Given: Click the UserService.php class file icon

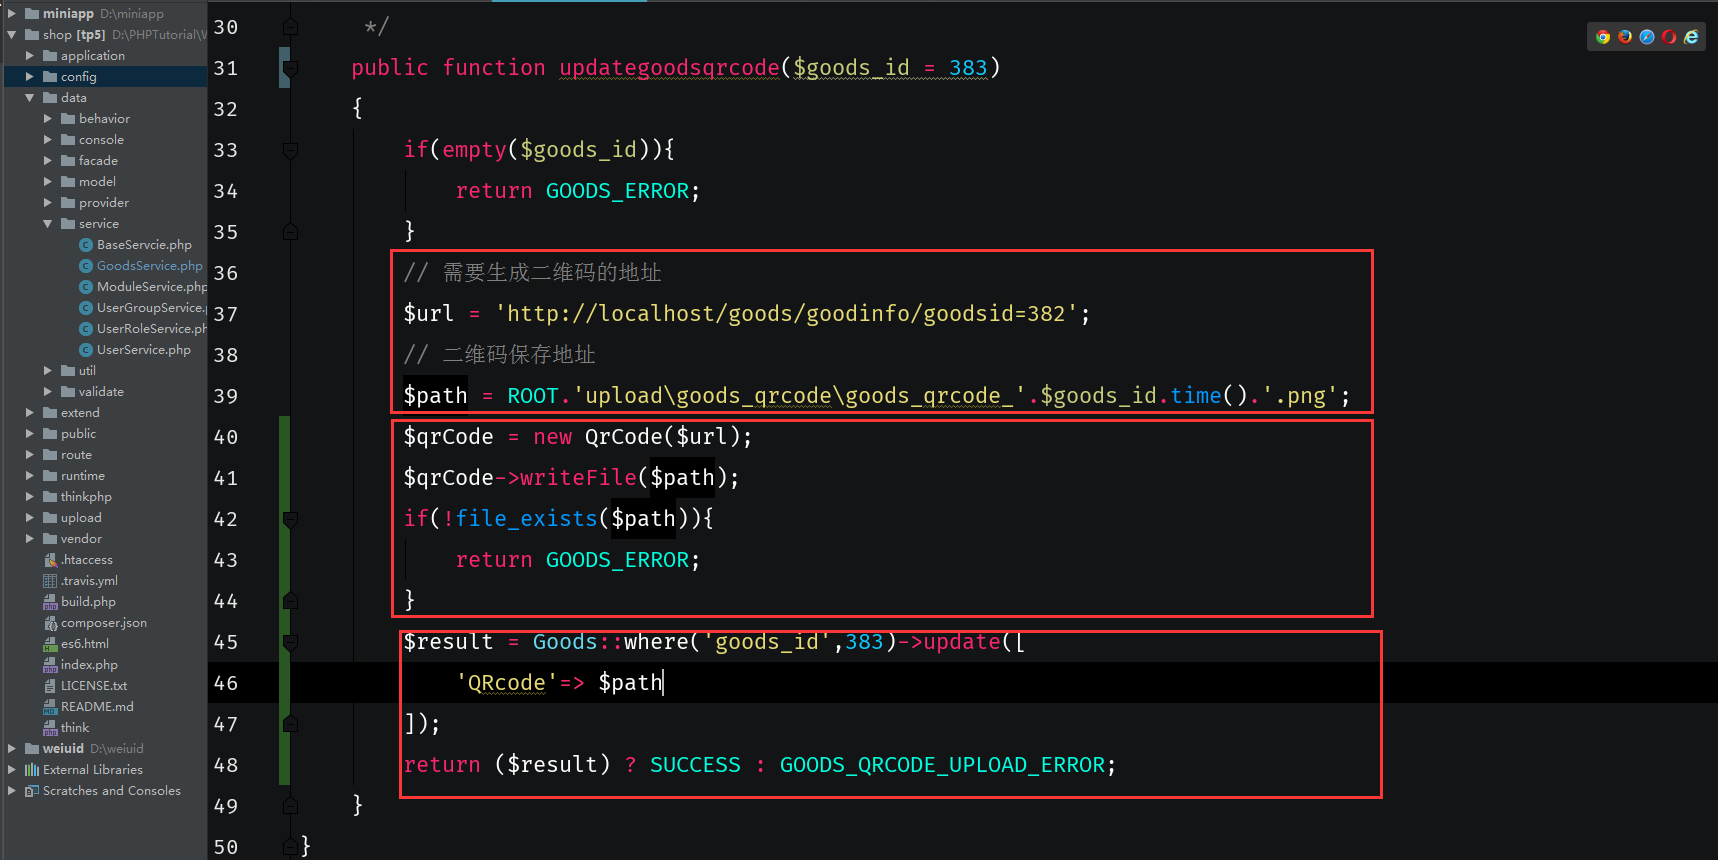Looking at the screenshot, I should (x=86, y=350).
